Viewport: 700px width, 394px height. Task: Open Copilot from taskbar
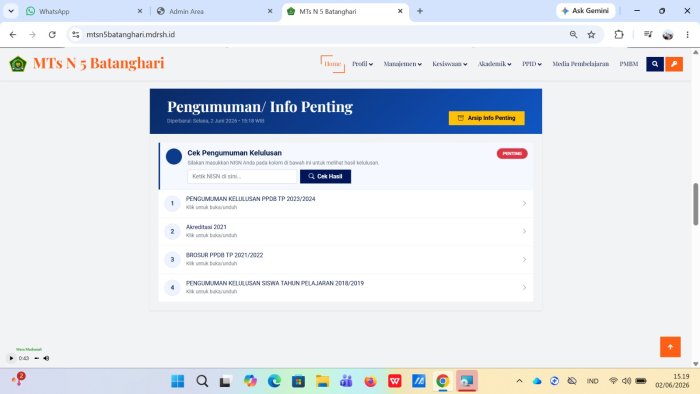point(250,381)
